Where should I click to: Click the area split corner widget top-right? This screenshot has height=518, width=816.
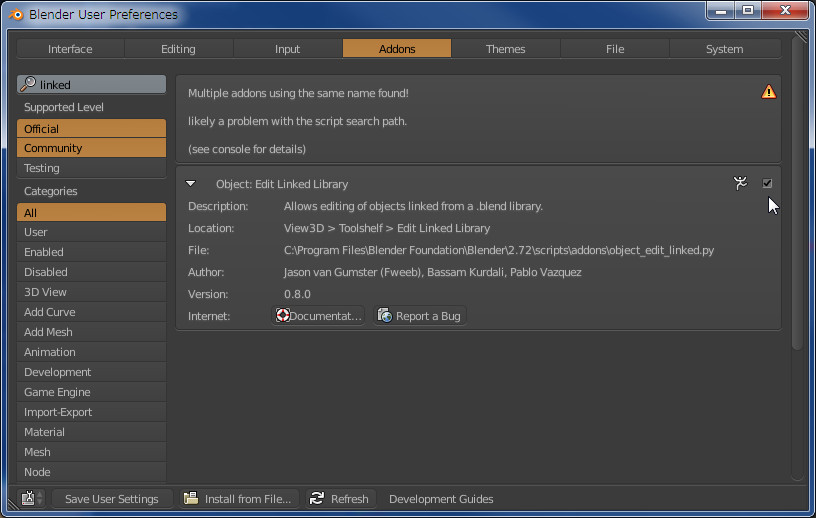point(801,36)
